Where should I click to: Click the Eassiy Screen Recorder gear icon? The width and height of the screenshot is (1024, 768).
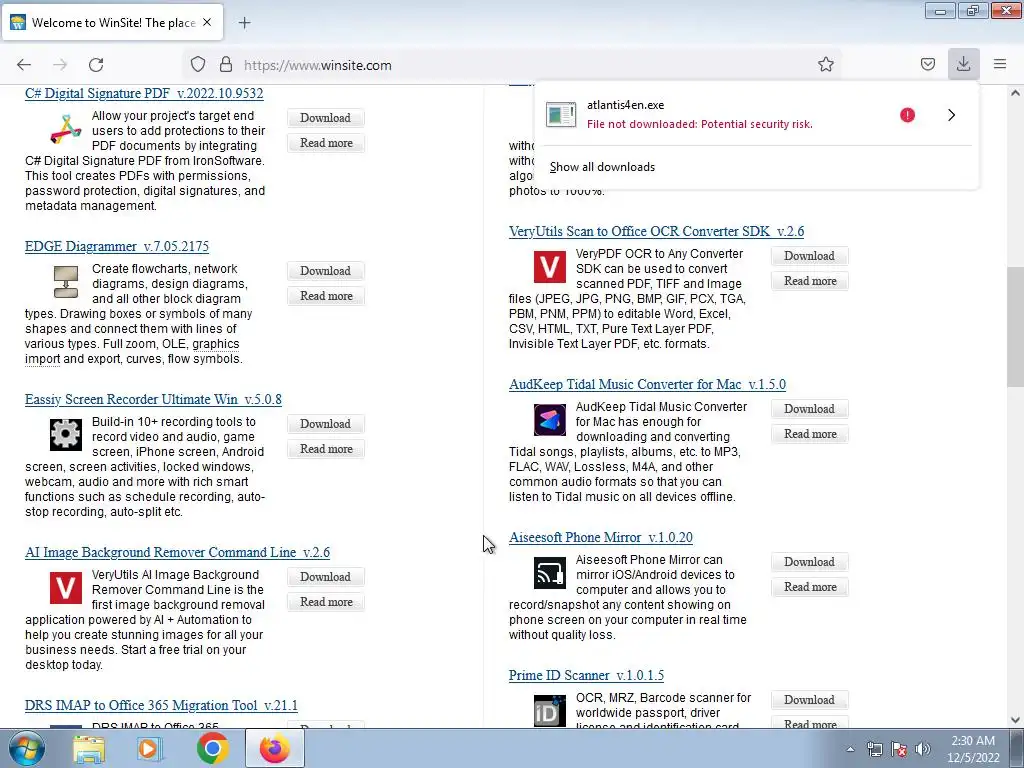click(66, 435)
